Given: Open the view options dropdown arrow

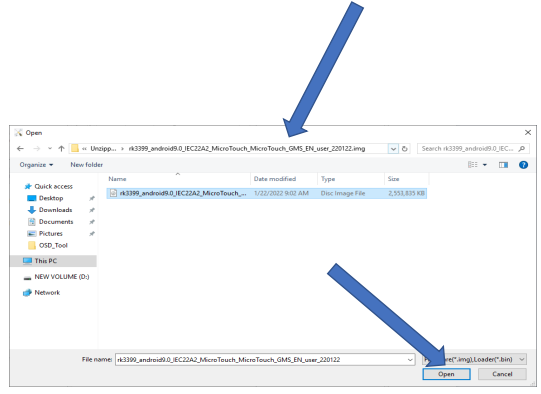Looking at the screenshot, I should point(485,165).
